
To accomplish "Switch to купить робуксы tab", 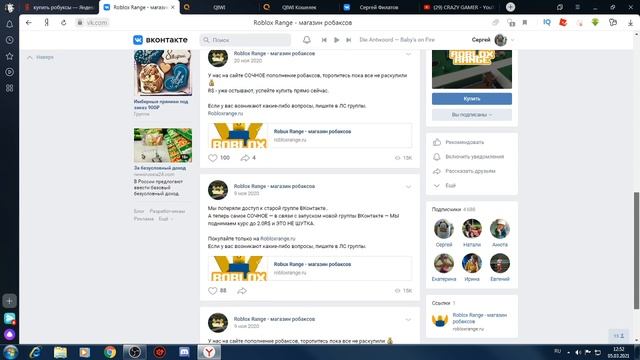I will pyautogui.click(x=60, y=7).
